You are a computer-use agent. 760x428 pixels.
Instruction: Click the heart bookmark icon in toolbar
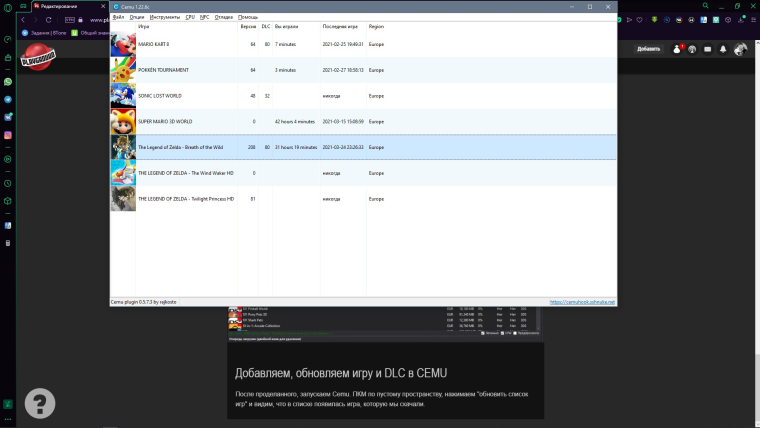tap(639, 20)
